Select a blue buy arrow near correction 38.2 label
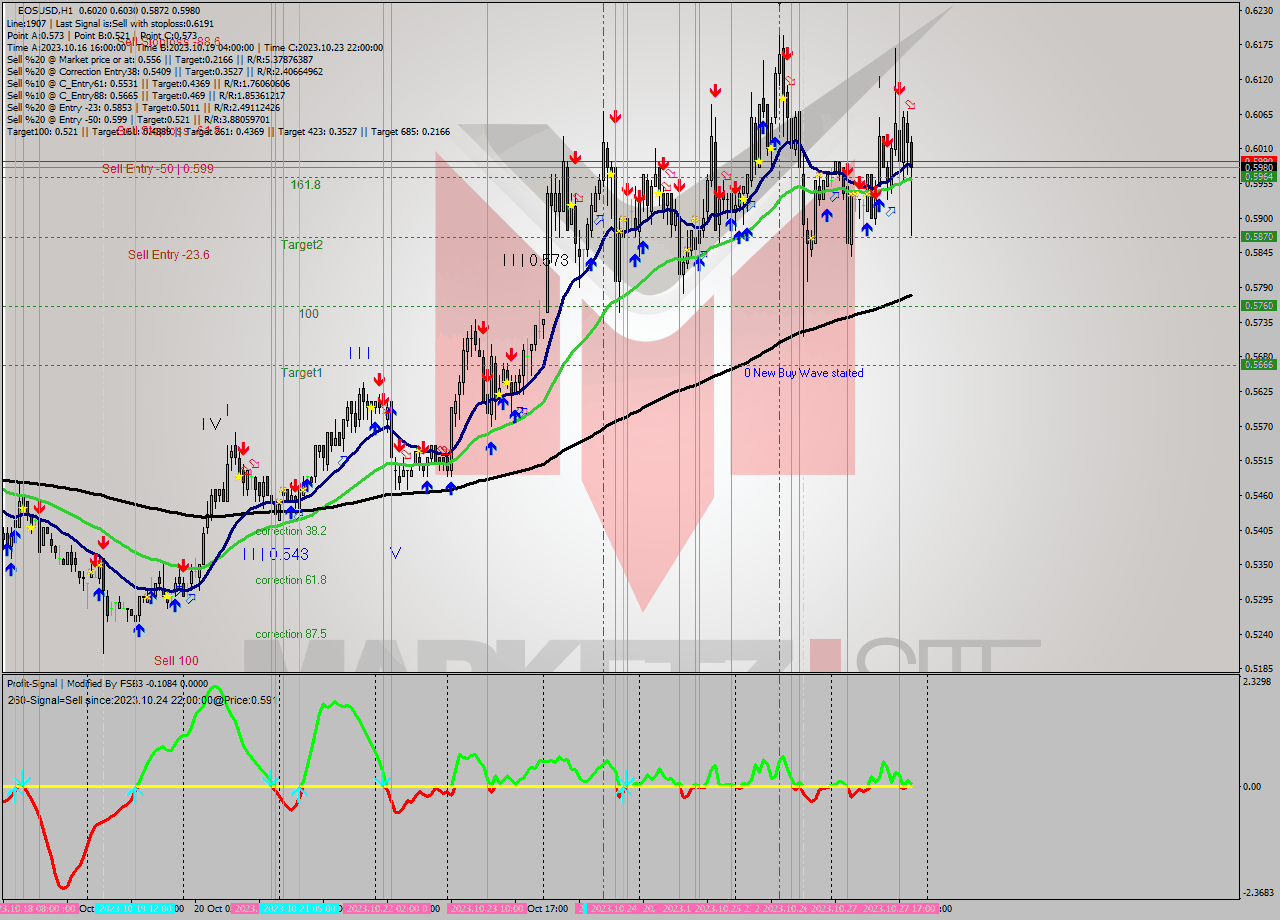 coord(290,512)
